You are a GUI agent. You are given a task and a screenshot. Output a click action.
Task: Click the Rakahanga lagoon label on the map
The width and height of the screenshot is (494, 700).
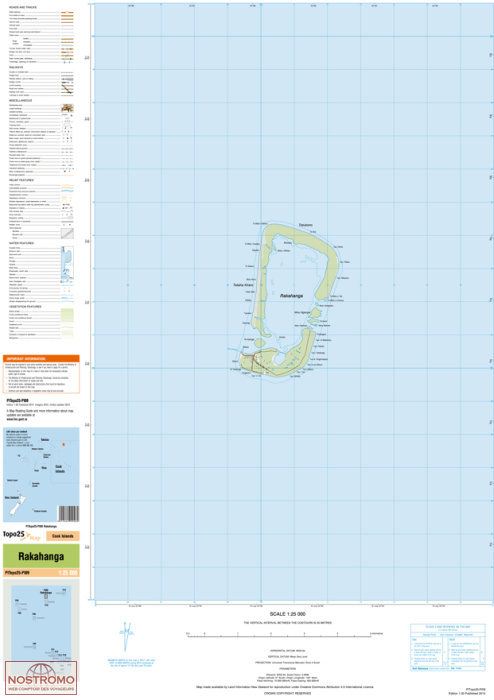(x=291, y=296)
